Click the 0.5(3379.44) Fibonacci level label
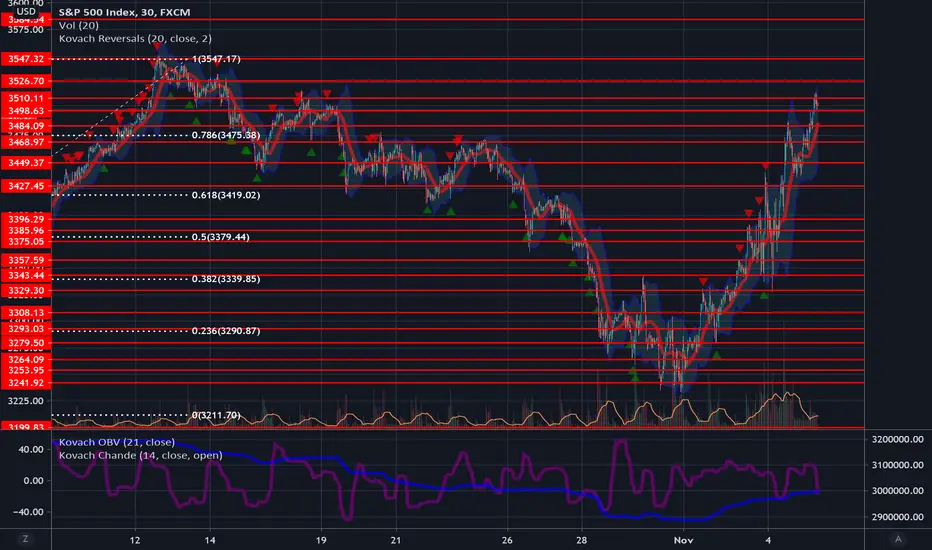The height and width of the screenshot is (550, 932). click(x=221, y=237)
